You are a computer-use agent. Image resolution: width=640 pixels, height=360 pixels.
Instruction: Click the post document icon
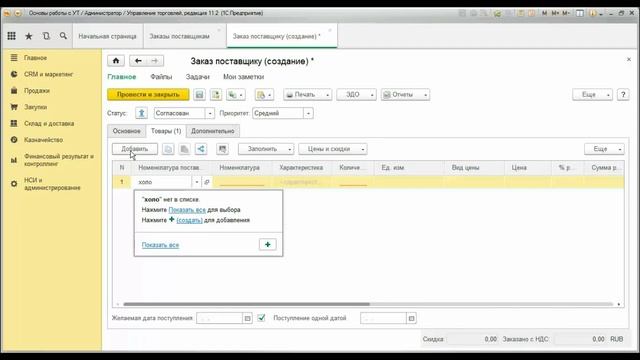(x=216, y=95)
